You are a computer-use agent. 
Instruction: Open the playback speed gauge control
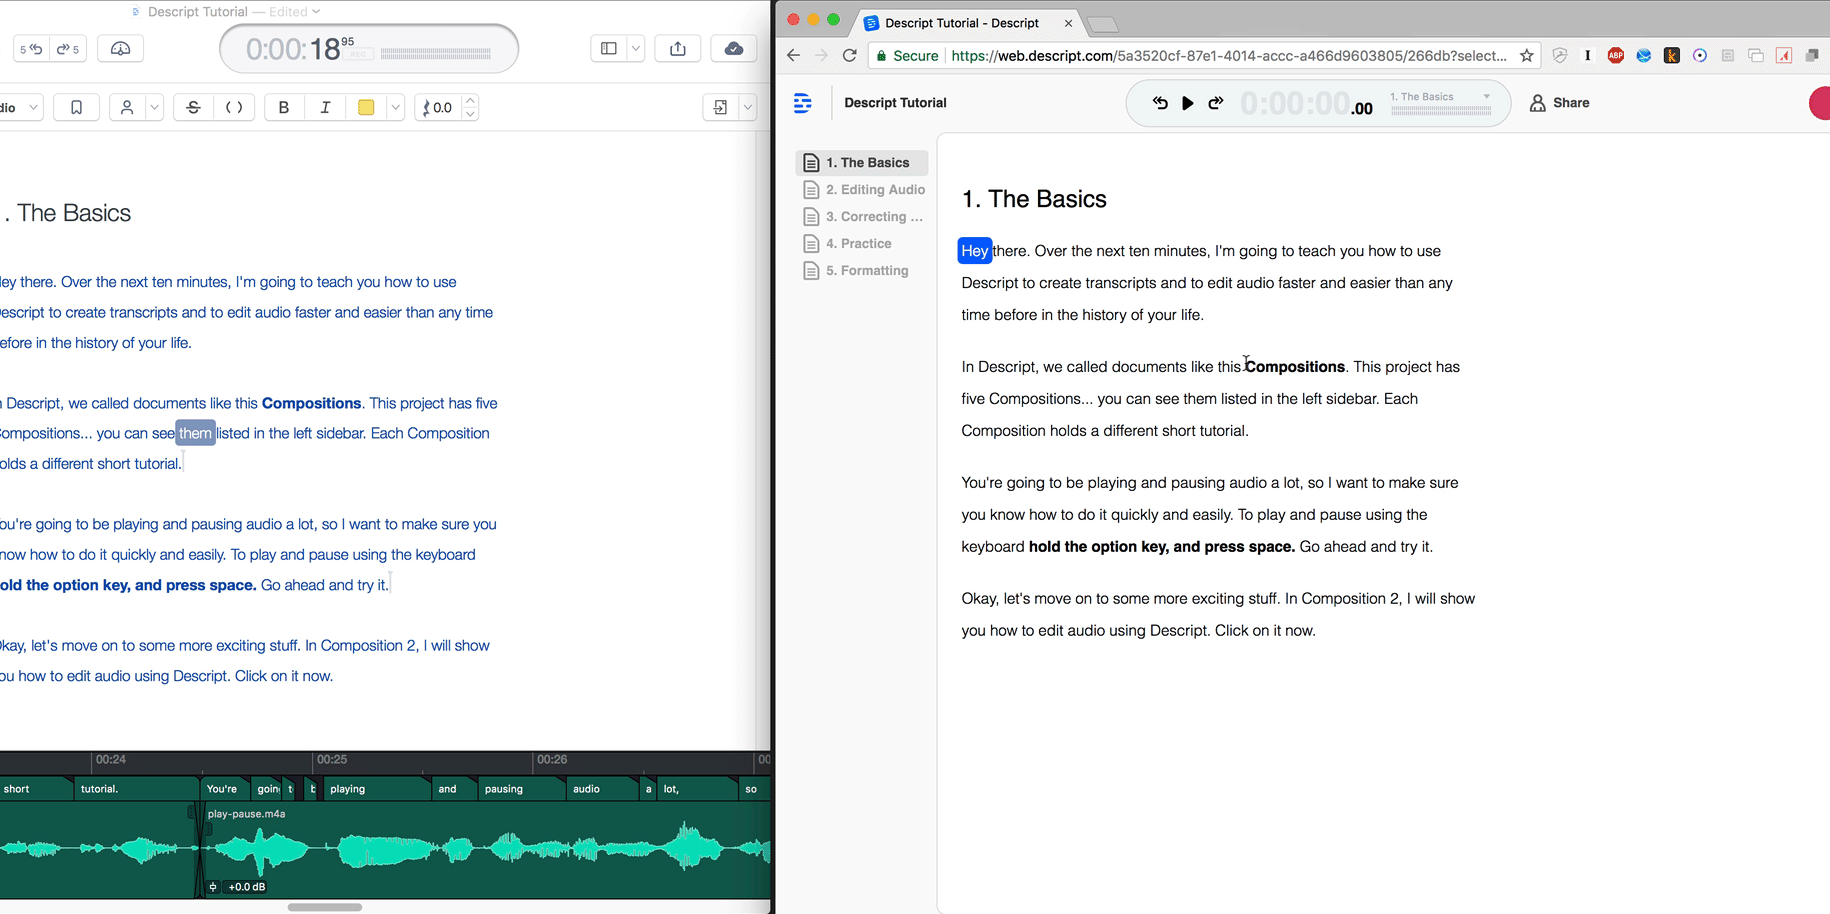(120, 49)
